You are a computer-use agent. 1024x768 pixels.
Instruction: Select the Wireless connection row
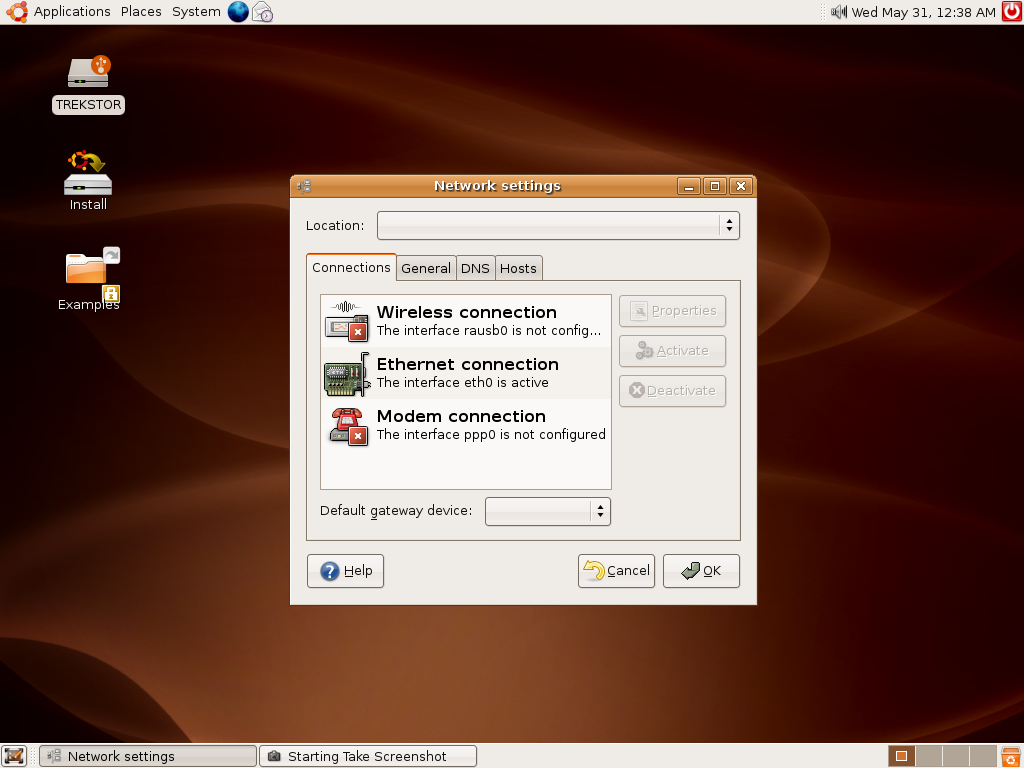466,321
